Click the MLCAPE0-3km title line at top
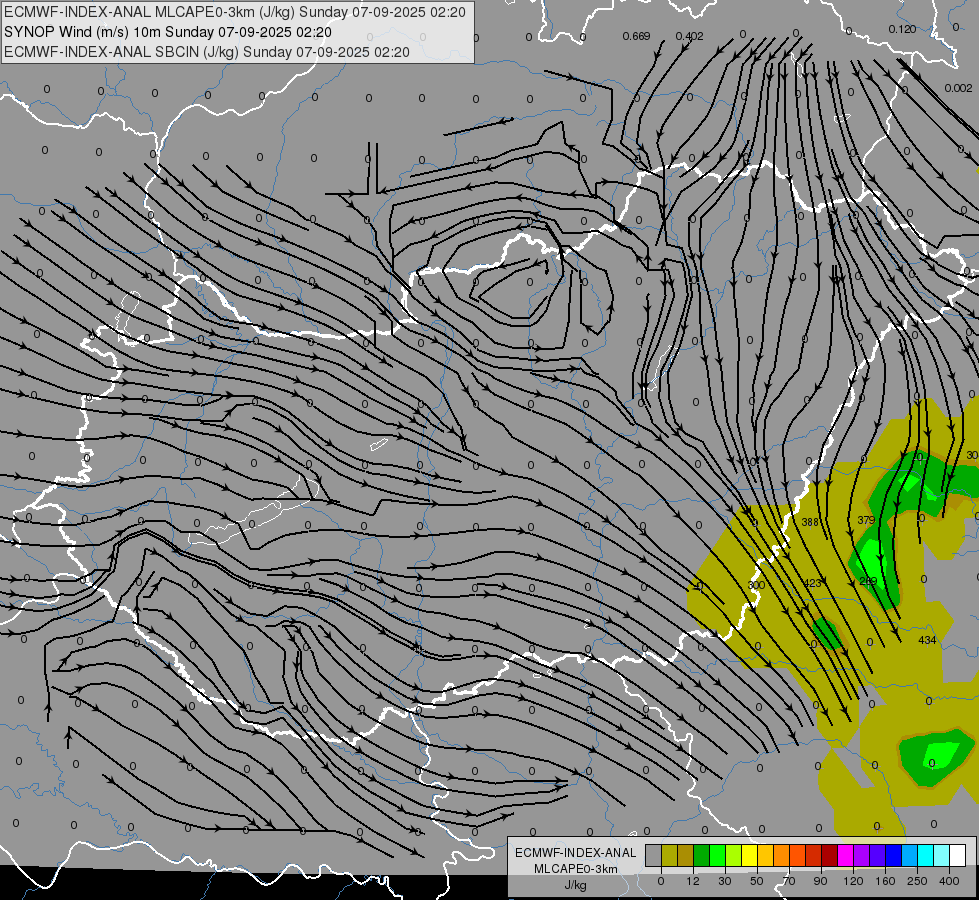Viewport: 979px width, 900px height. coord(235,12)
